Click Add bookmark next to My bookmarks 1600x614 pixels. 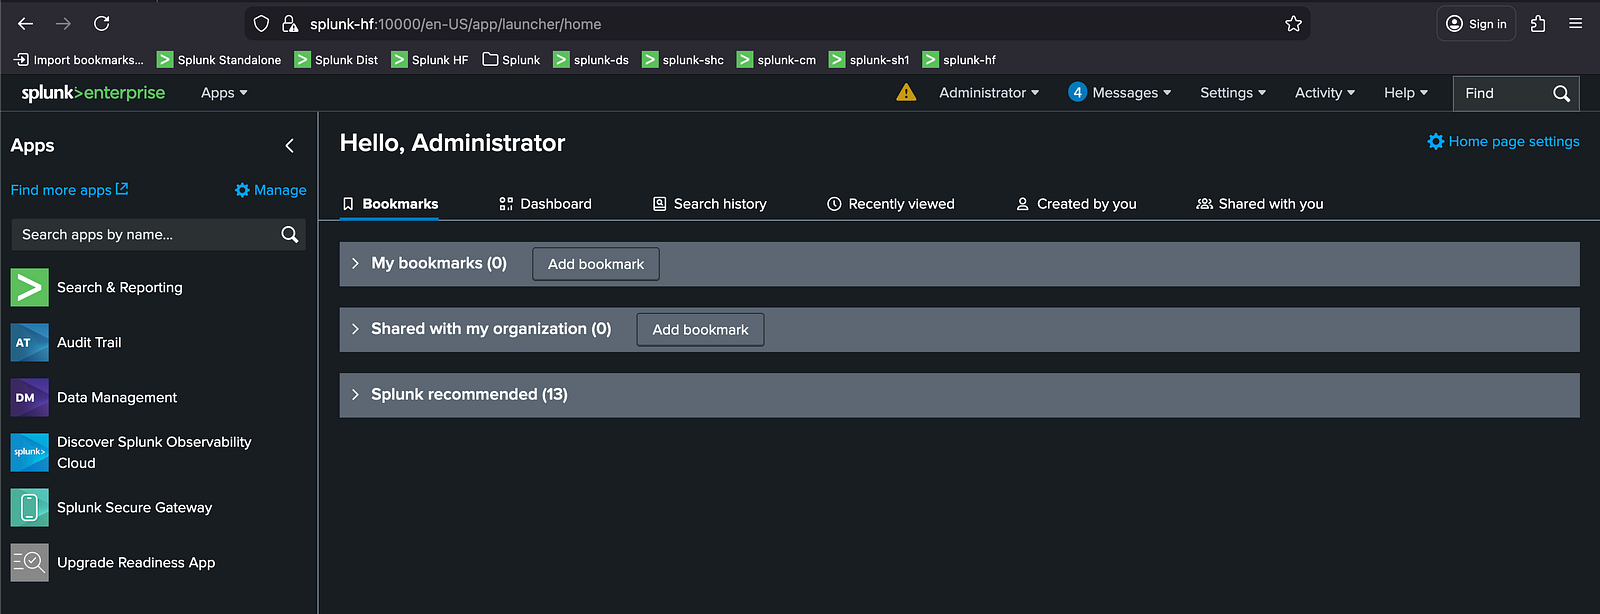point(595,265)
